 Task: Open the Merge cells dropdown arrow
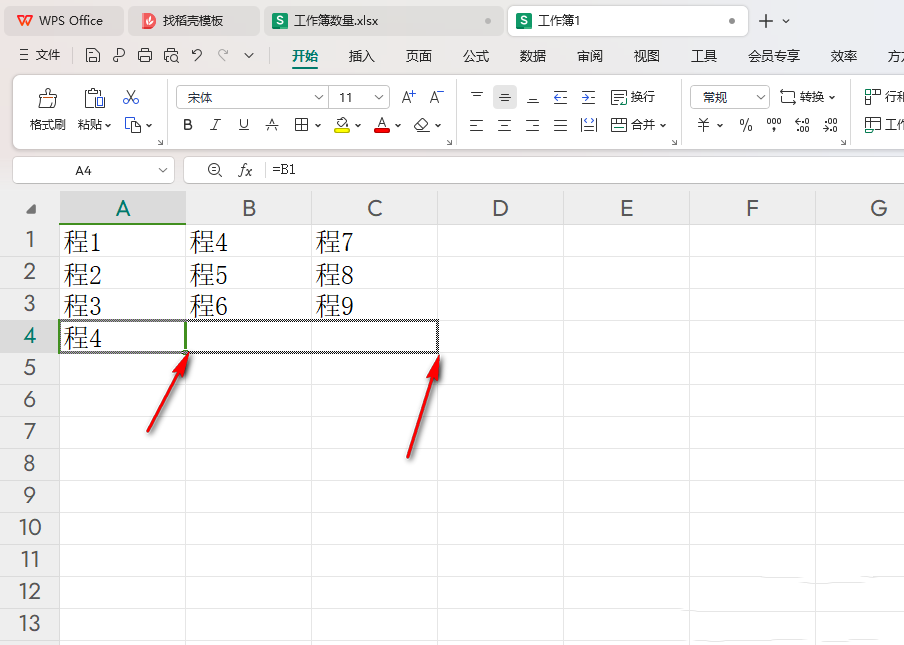[x=663, y=125]
